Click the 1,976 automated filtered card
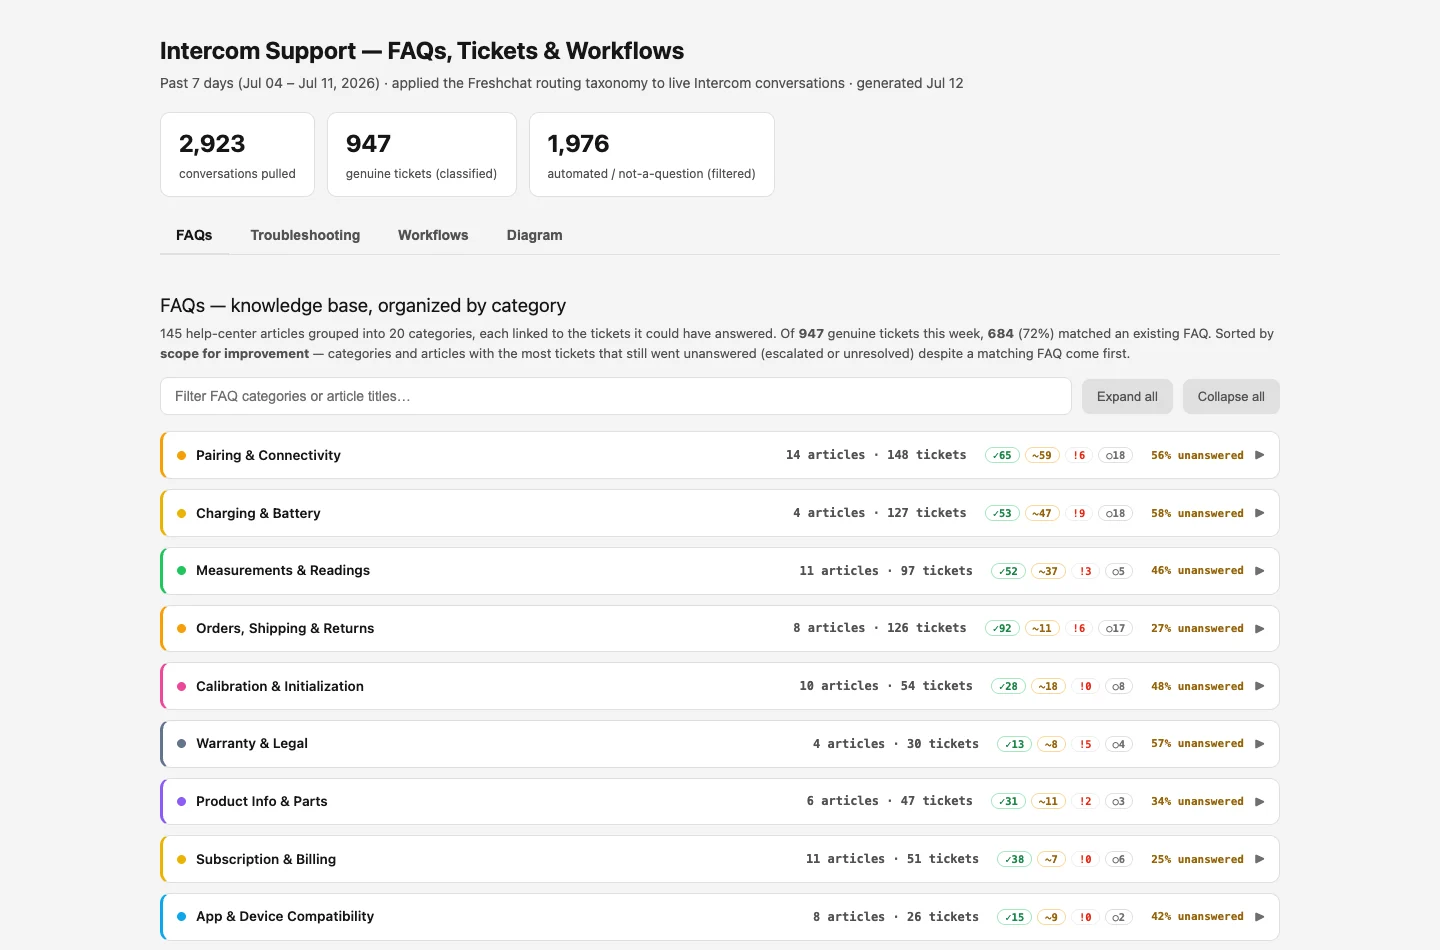Screen dimensions: 1440x950 pos(651,154)
